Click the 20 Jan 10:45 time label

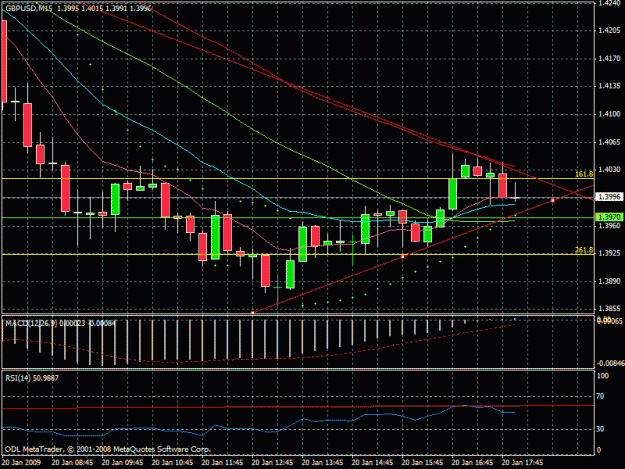coord(173,462)
